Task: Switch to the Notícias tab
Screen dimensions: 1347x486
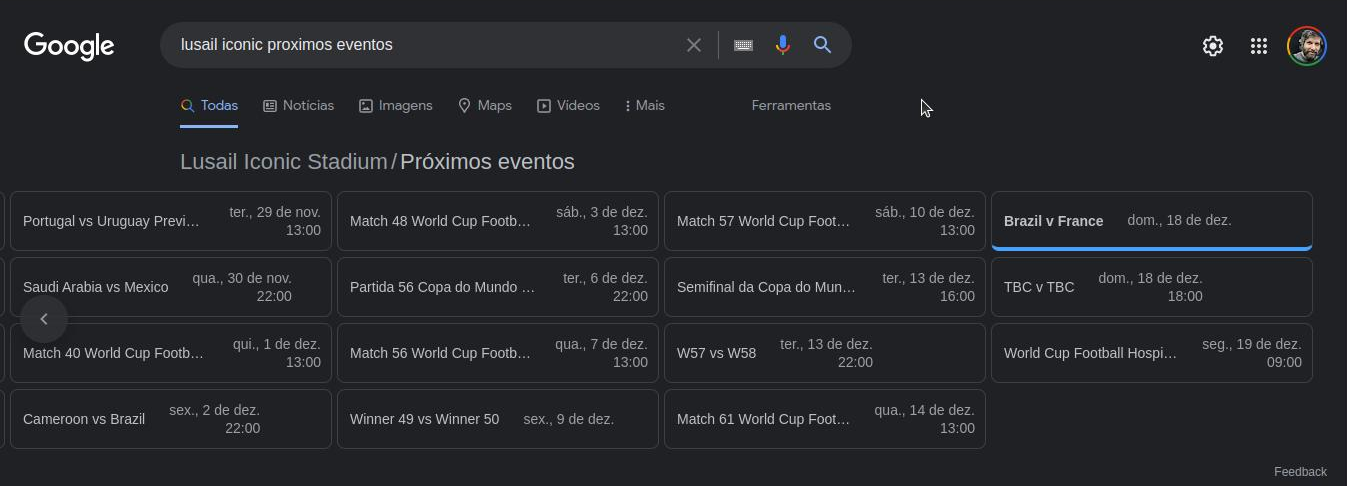Action: point(298,106)
